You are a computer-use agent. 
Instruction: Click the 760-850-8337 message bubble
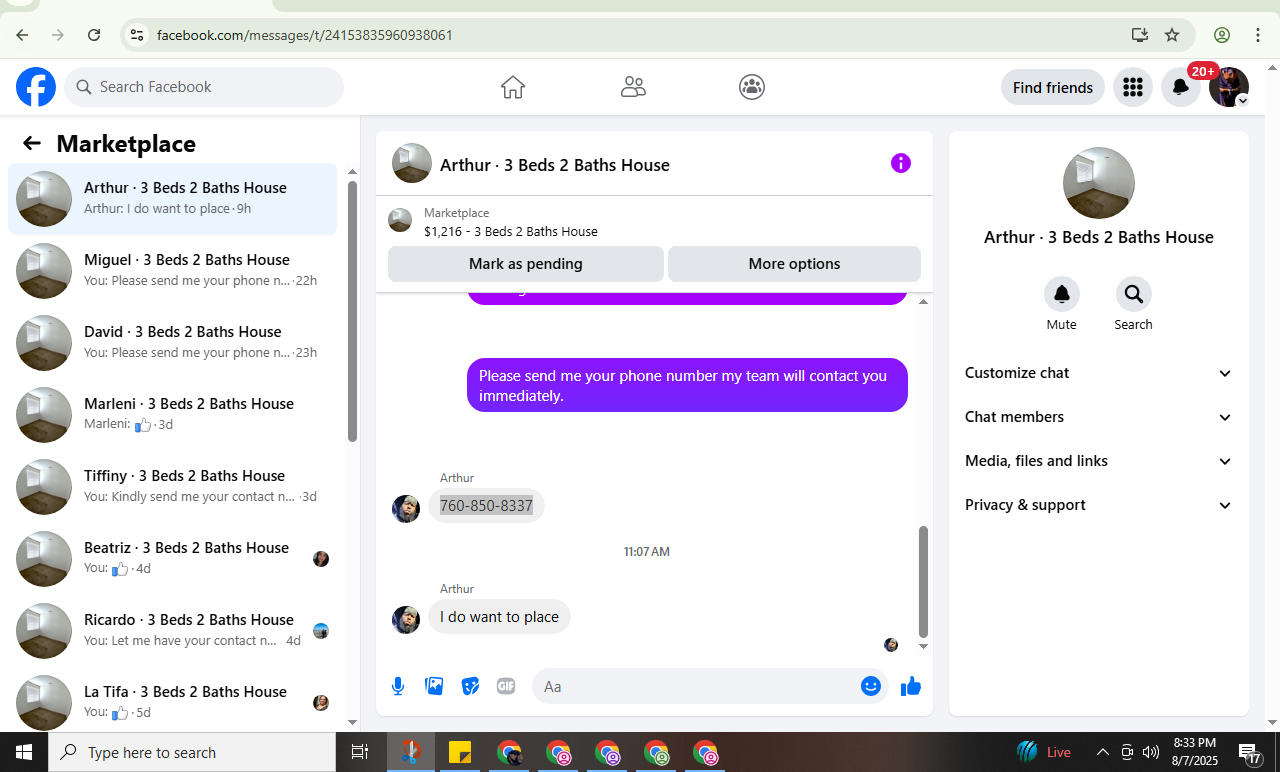(x=486, y=505)
